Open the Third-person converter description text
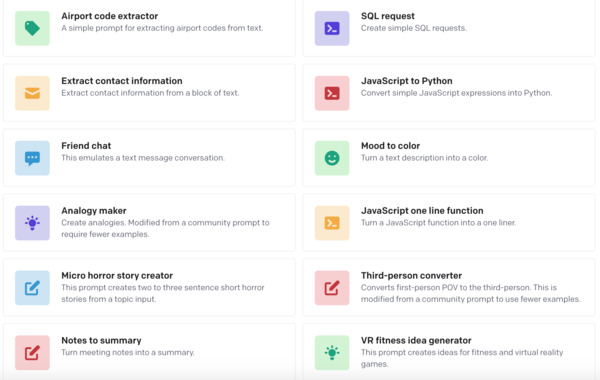 (x=471, y=293)
